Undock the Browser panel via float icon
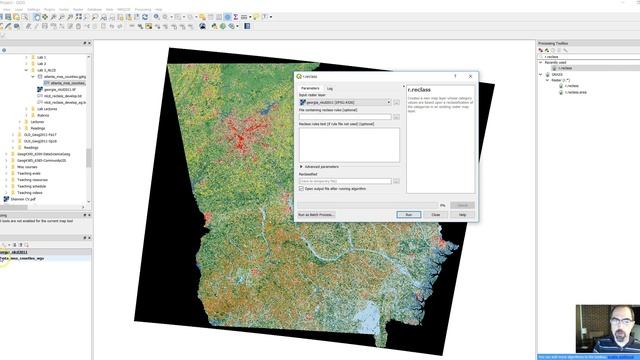The image size is (640, 360). (84, 43)
